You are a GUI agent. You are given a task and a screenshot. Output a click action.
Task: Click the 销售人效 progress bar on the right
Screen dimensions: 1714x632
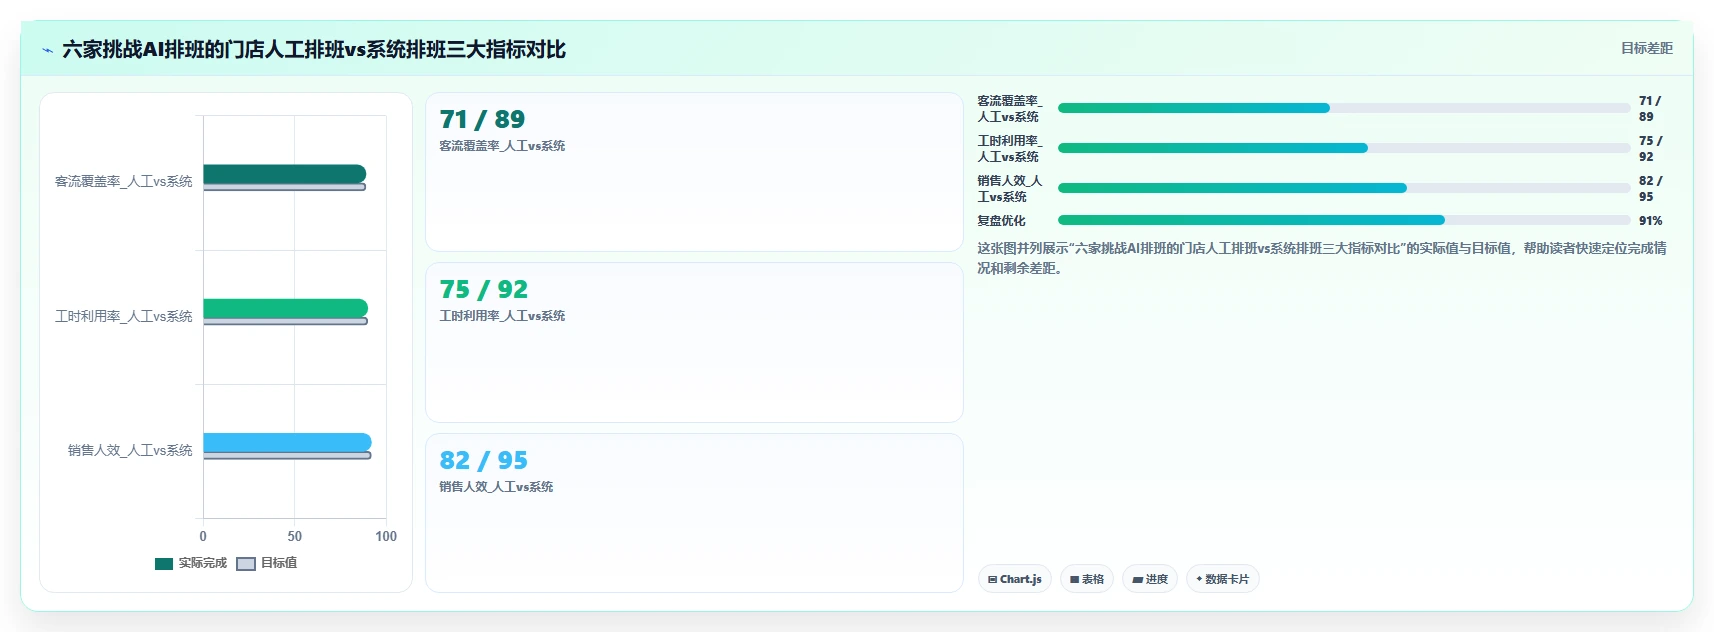click(x=1344, y=188)
